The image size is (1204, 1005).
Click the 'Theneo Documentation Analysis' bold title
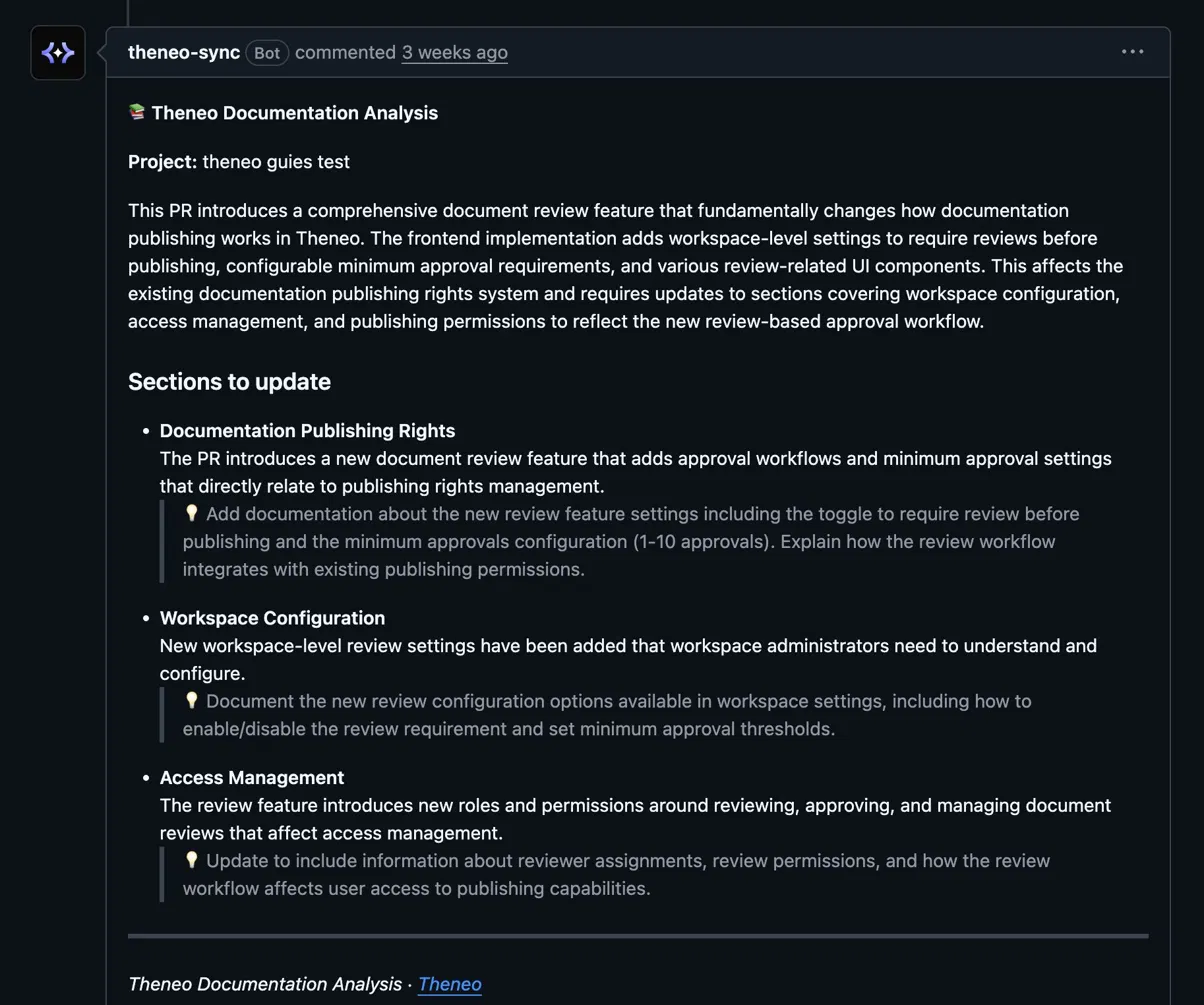point(295,113)
